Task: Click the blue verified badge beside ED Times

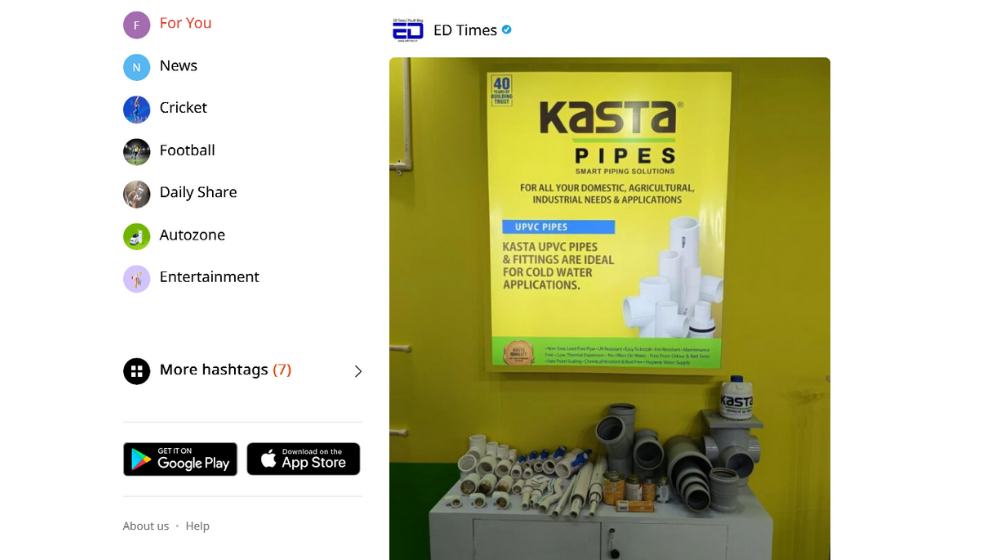Action: point(506,29)
